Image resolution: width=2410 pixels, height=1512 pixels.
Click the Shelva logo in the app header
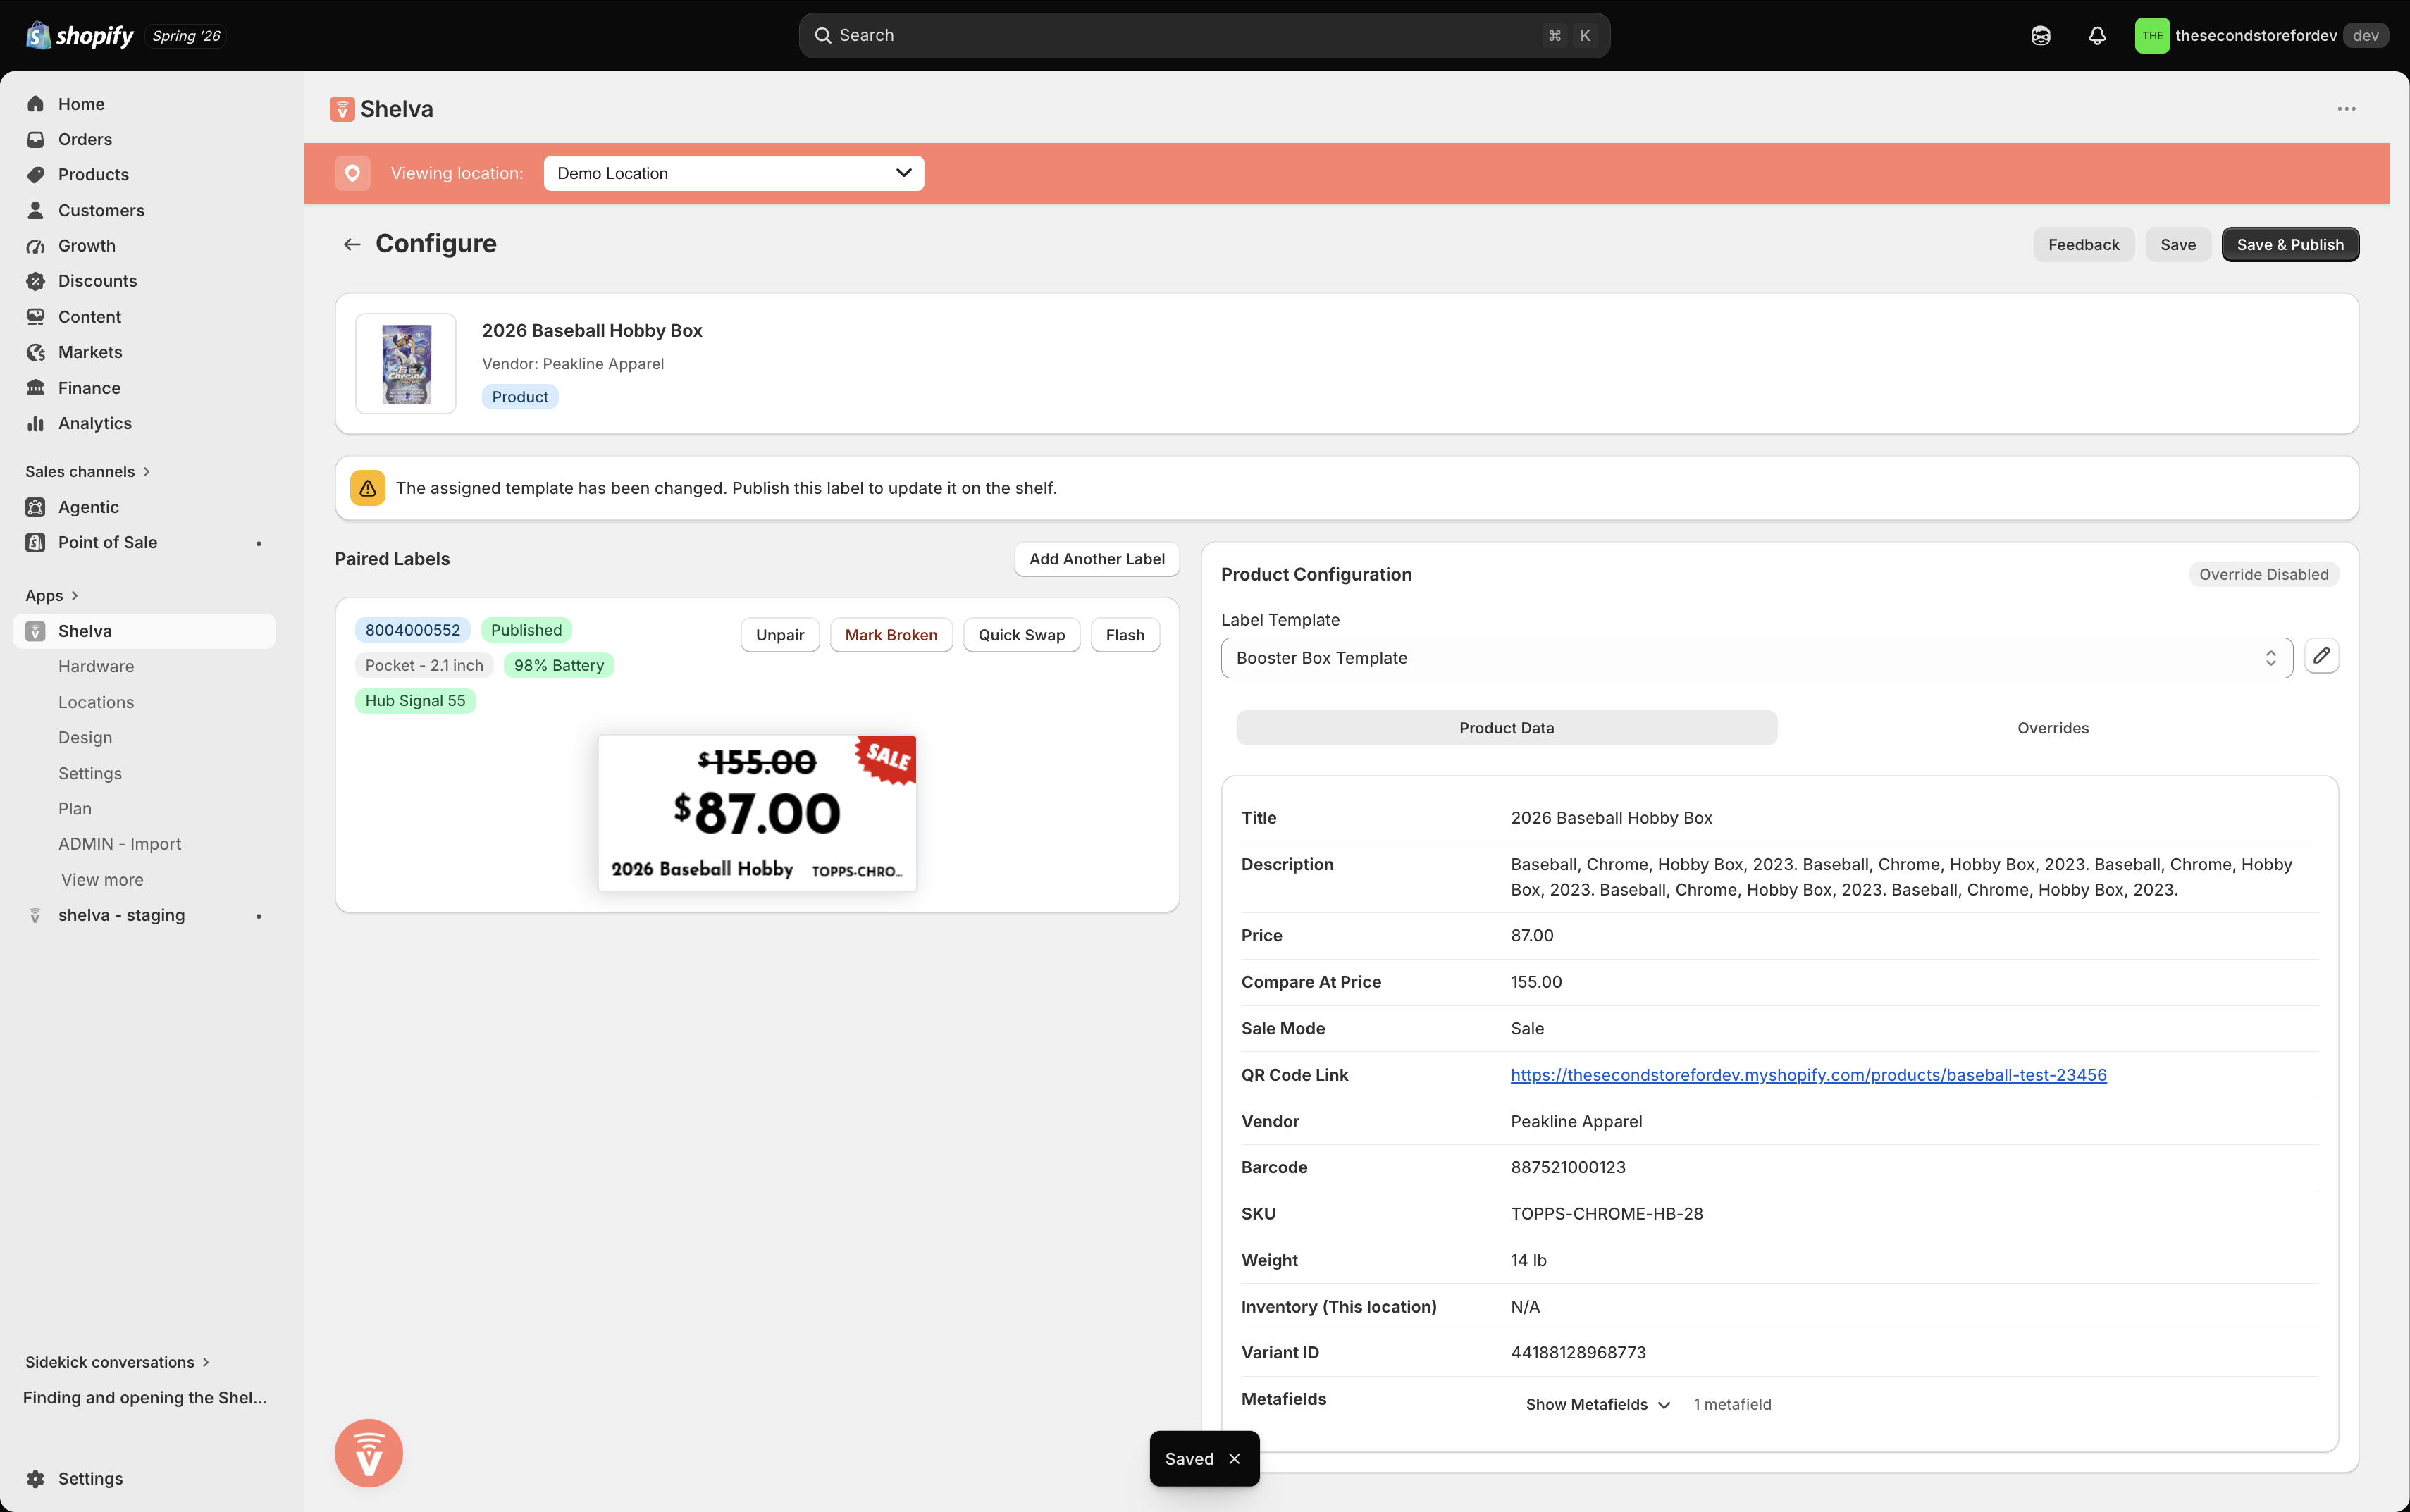[x=342, y=109]
